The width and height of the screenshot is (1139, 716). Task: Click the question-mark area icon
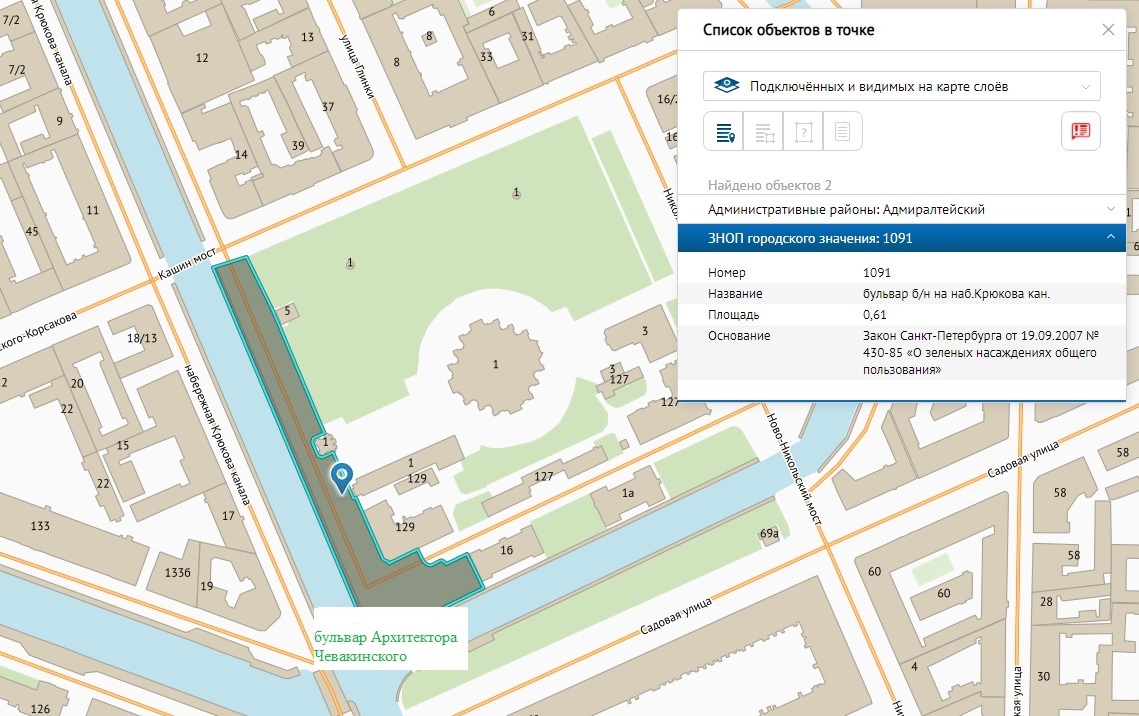(x=803, y=131)
